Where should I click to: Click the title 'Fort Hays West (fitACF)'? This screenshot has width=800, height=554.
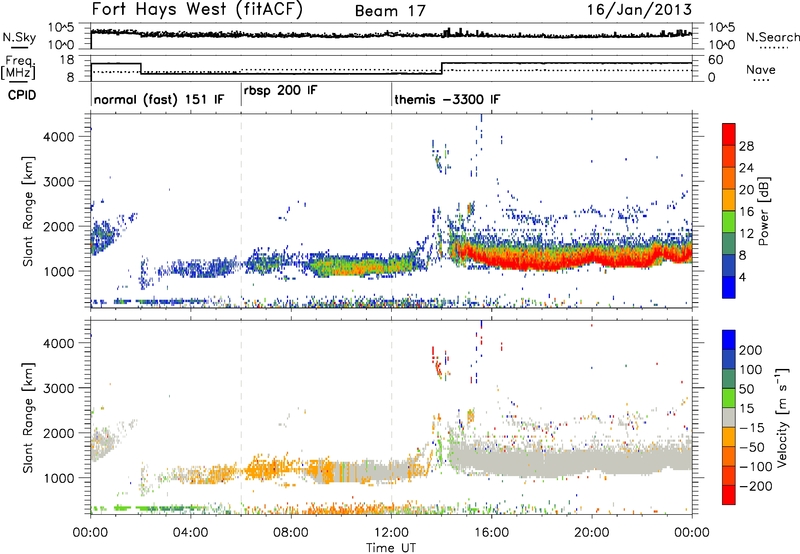pyautogui.click(x=197, y=10)
